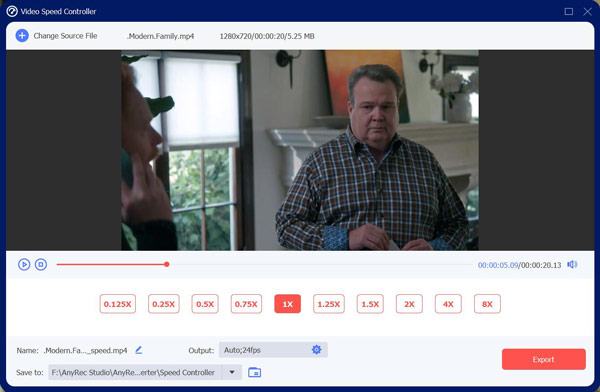
Task: Select the 1.25X speed button
Action: (x=329, y=304)
